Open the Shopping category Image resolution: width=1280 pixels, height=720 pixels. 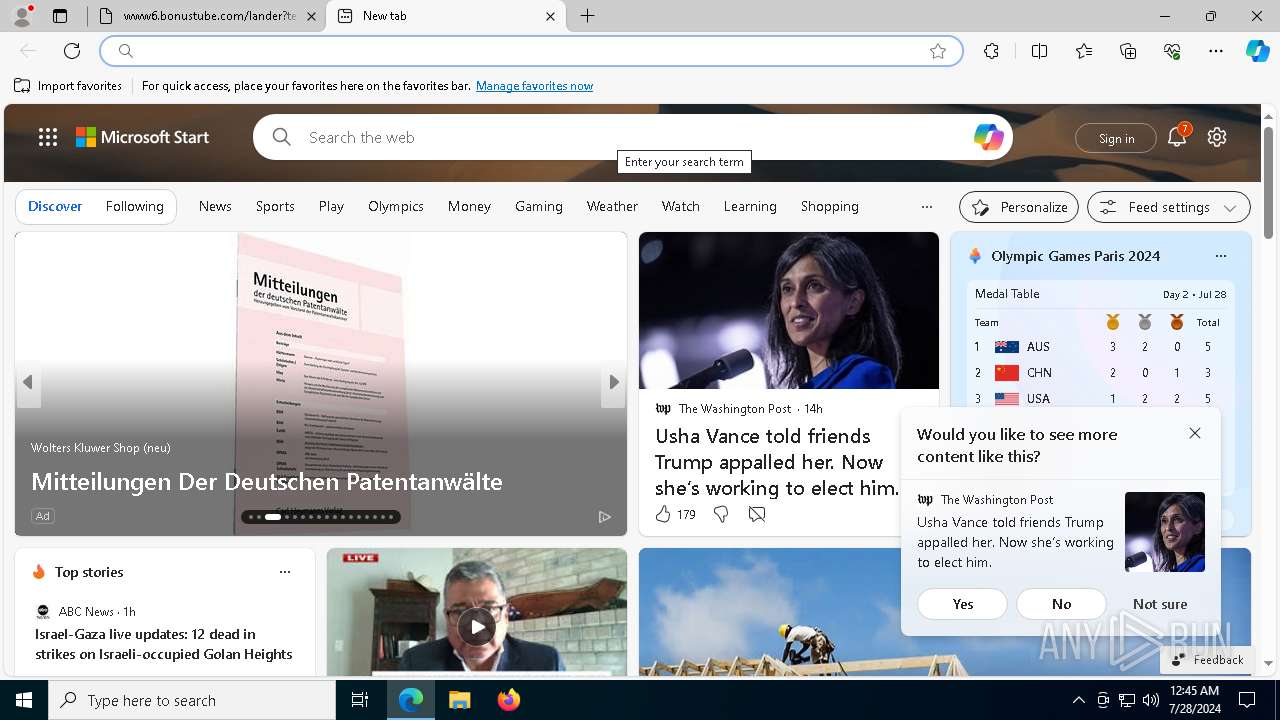(x=829, y=206)
